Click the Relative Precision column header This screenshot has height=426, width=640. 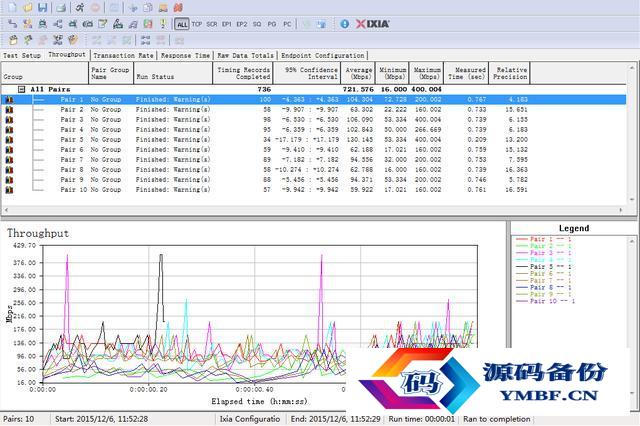click(510, 73)
